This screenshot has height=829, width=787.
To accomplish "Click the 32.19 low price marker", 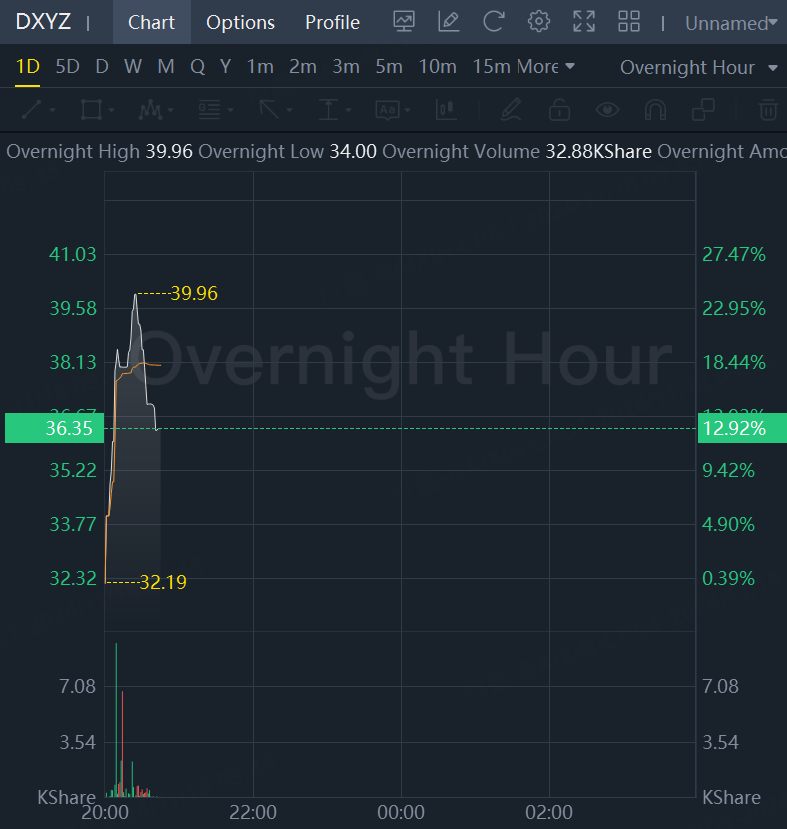I will pos(163,582).
